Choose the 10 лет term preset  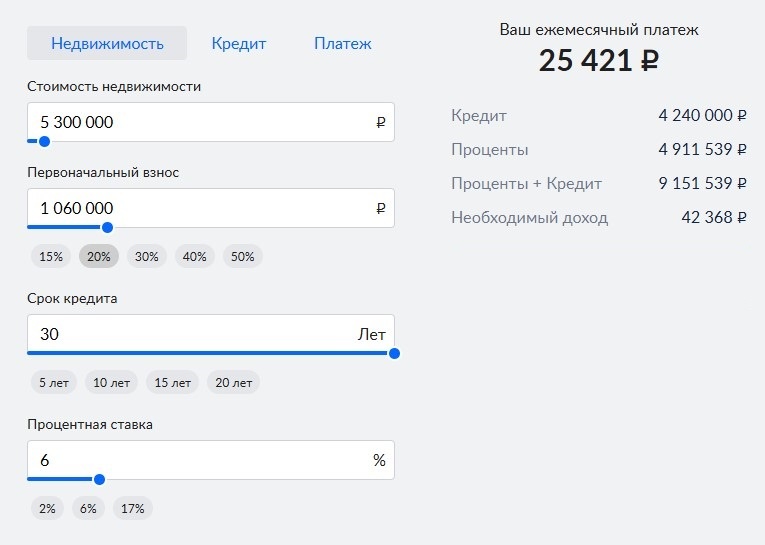[113, 383]
